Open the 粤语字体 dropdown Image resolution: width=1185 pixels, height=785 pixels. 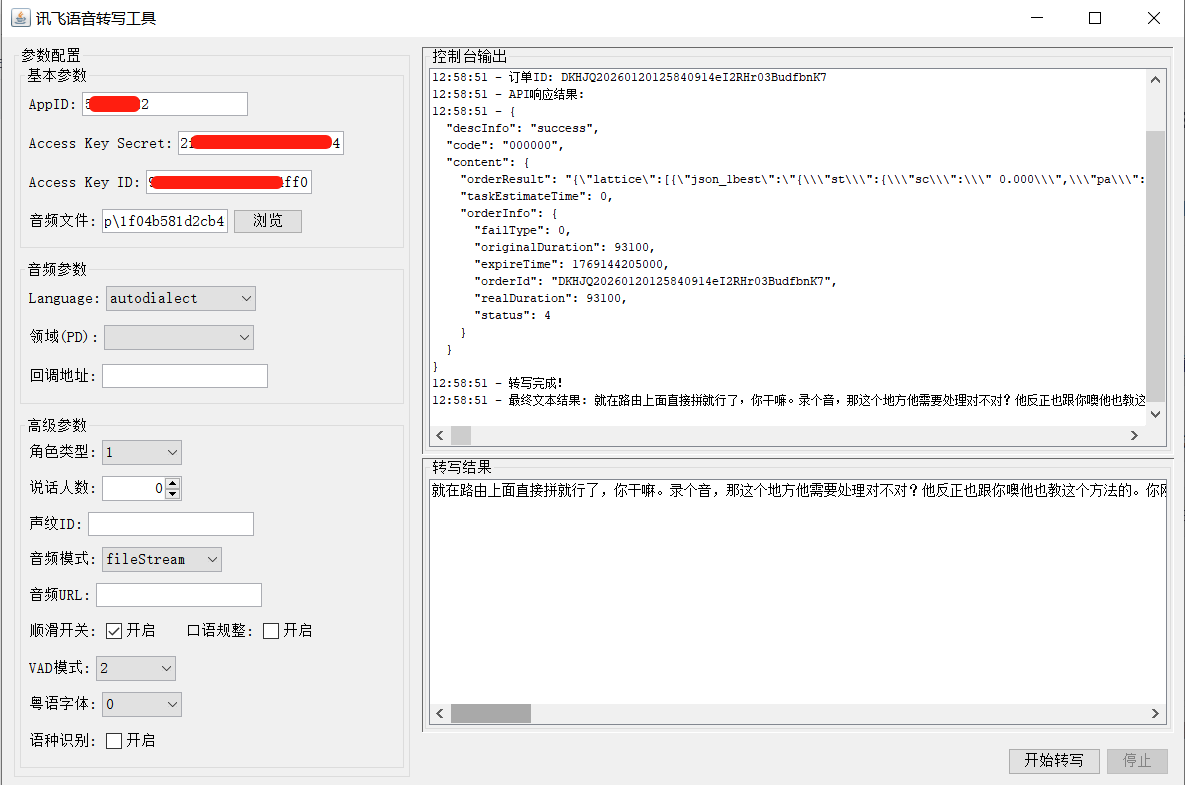[142, 704]
